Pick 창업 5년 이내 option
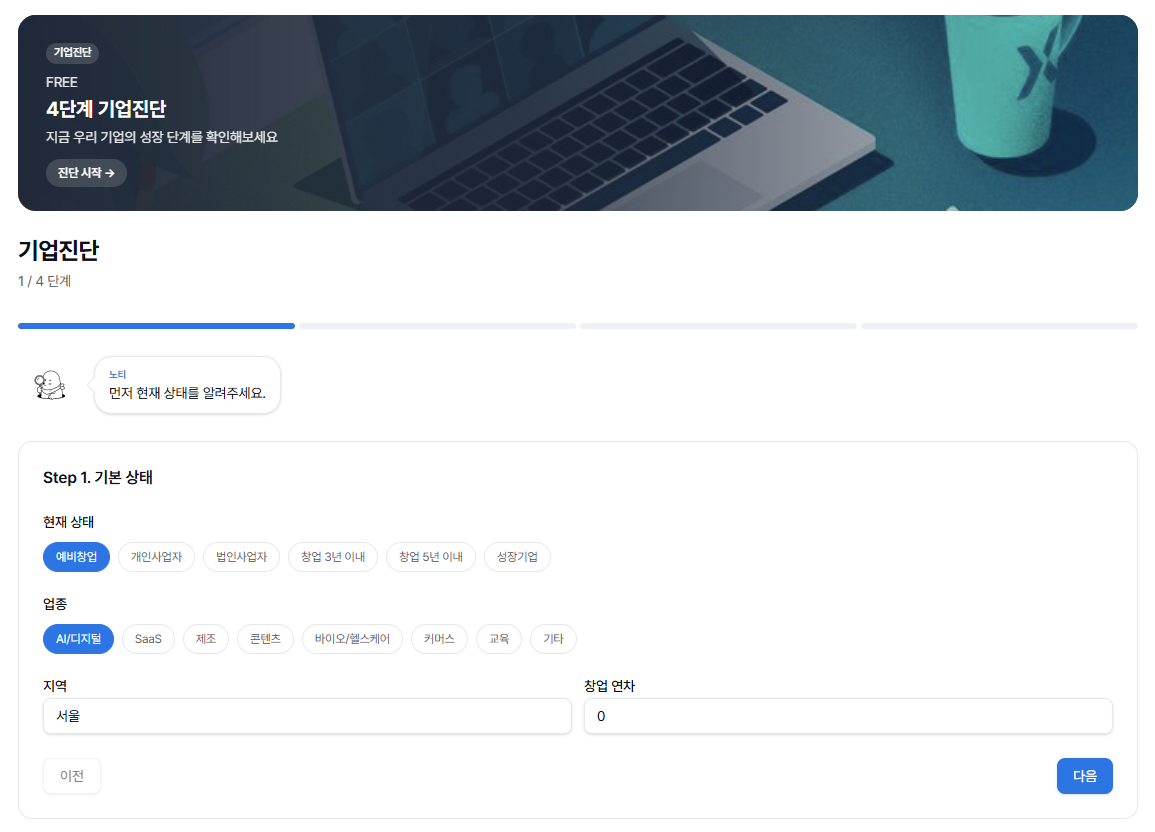The height and width of the screenshot is (832, 1155). click(x=431, y=557)
